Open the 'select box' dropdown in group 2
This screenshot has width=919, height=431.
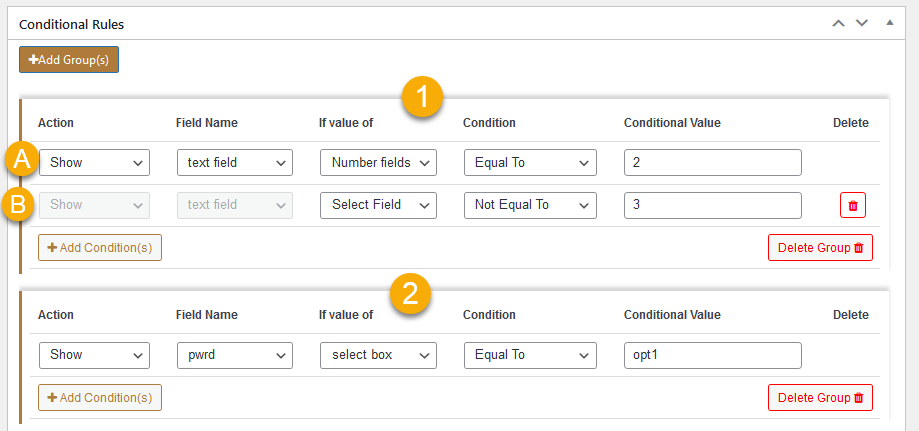click(378, 355)
